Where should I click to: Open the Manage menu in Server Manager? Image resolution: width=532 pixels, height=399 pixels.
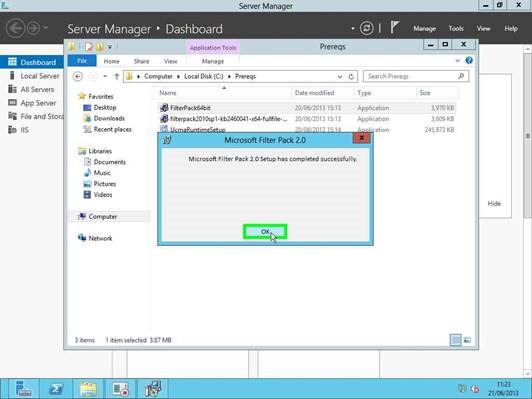click(x=424, y=28)
